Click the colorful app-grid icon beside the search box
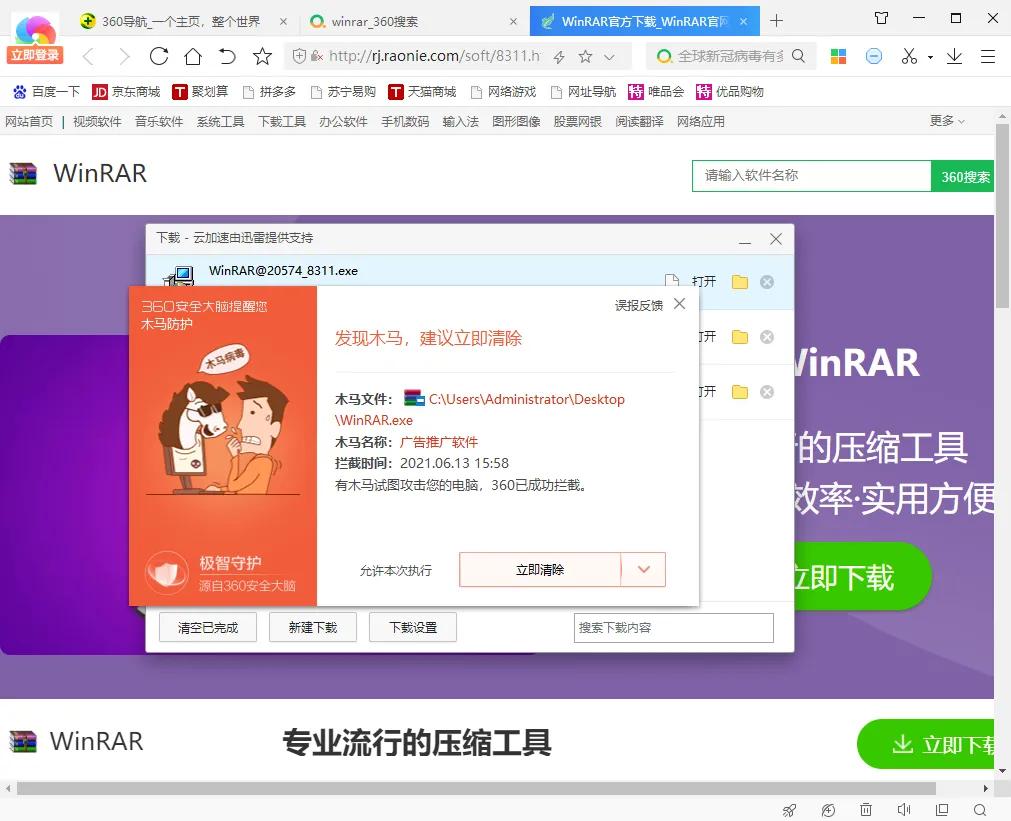Image resolution: width=1011 pixels, height=821 pixels. [838, 57]
